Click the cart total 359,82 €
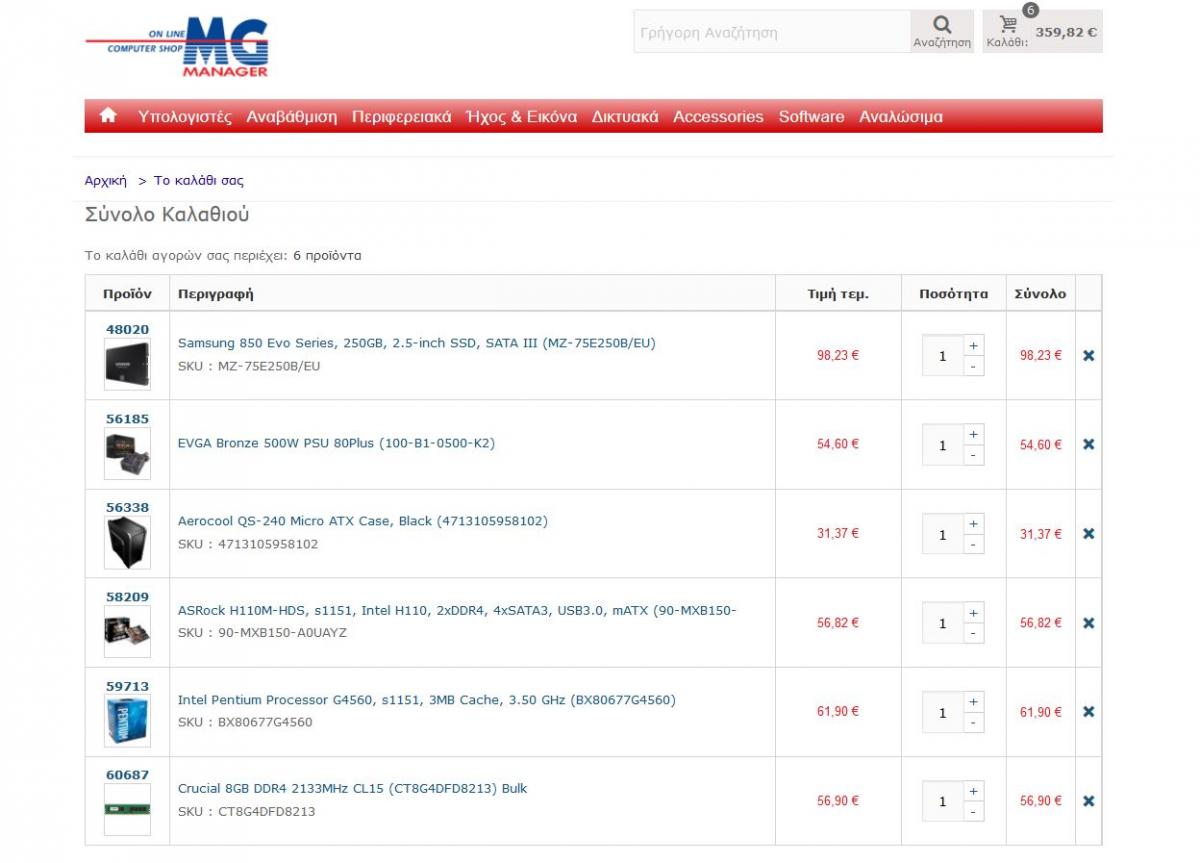Screen dimensions: 1200x863 [1066, 32]
